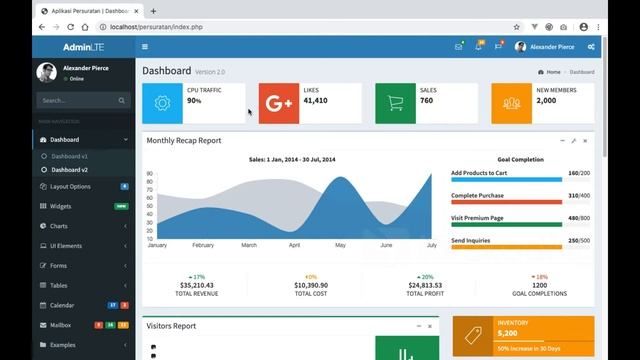Click the AdminLTE logo link
The width and height of the screenshot is (640, 360).
tap(84, 47)
